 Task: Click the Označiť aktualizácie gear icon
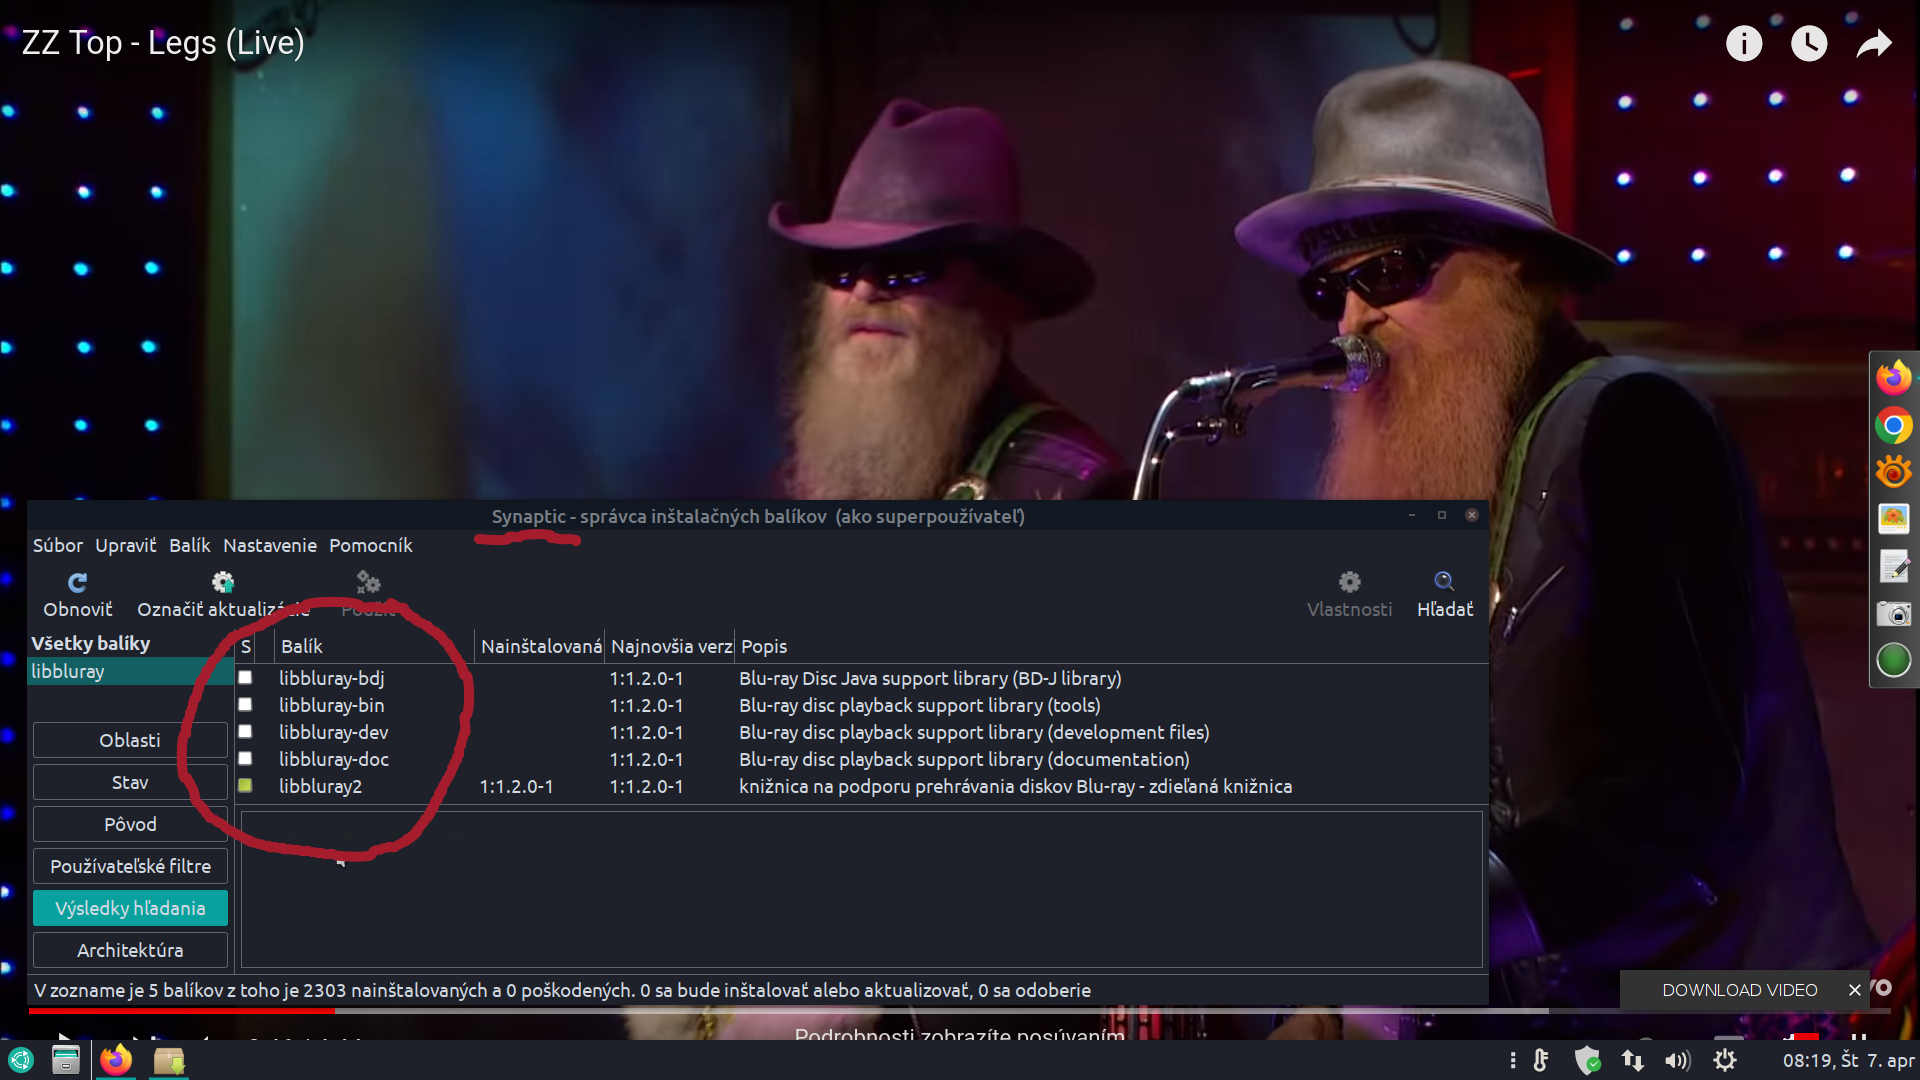(x=222, y=582)
